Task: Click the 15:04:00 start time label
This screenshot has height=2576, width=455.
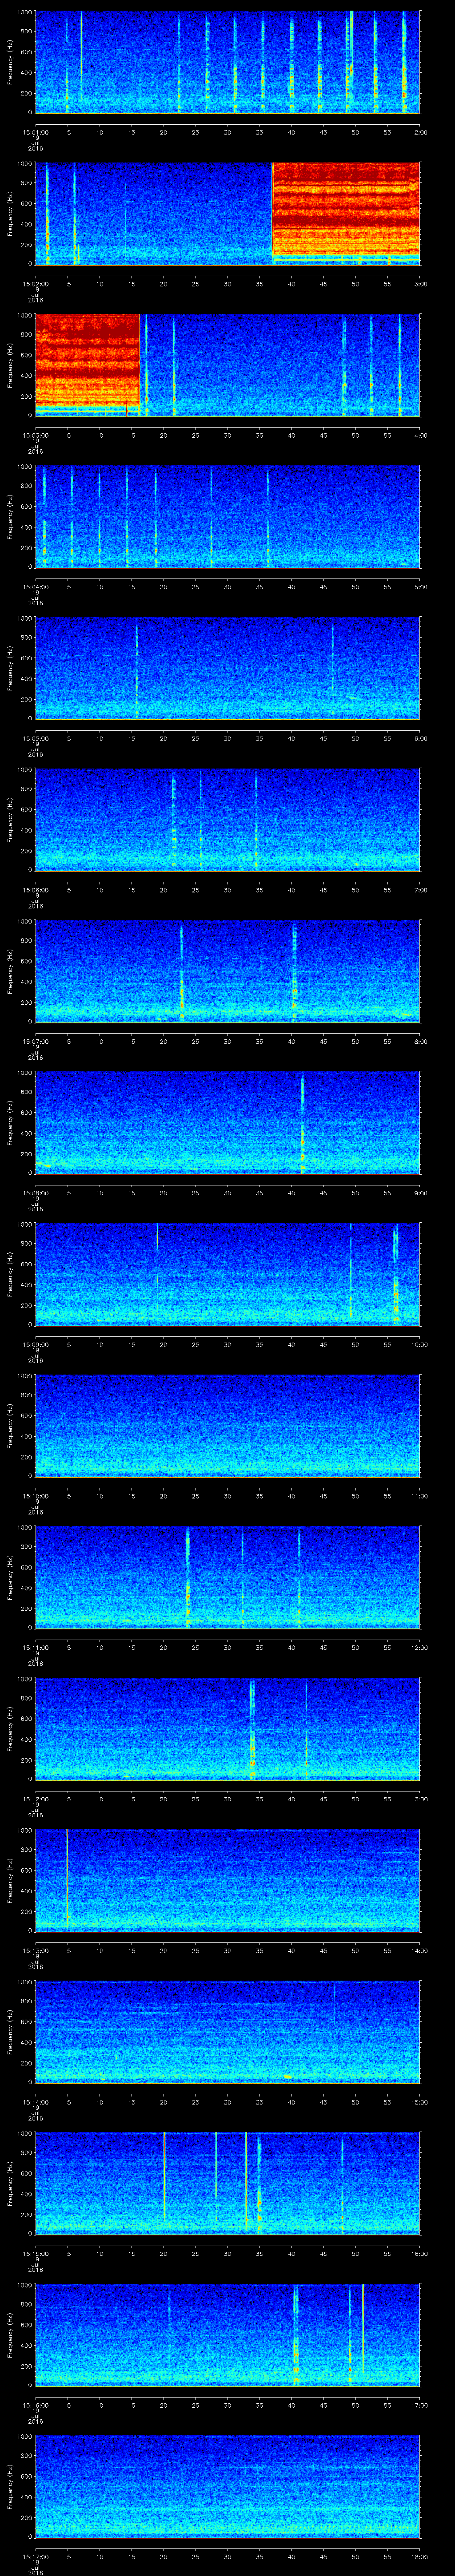Action: 36,587
